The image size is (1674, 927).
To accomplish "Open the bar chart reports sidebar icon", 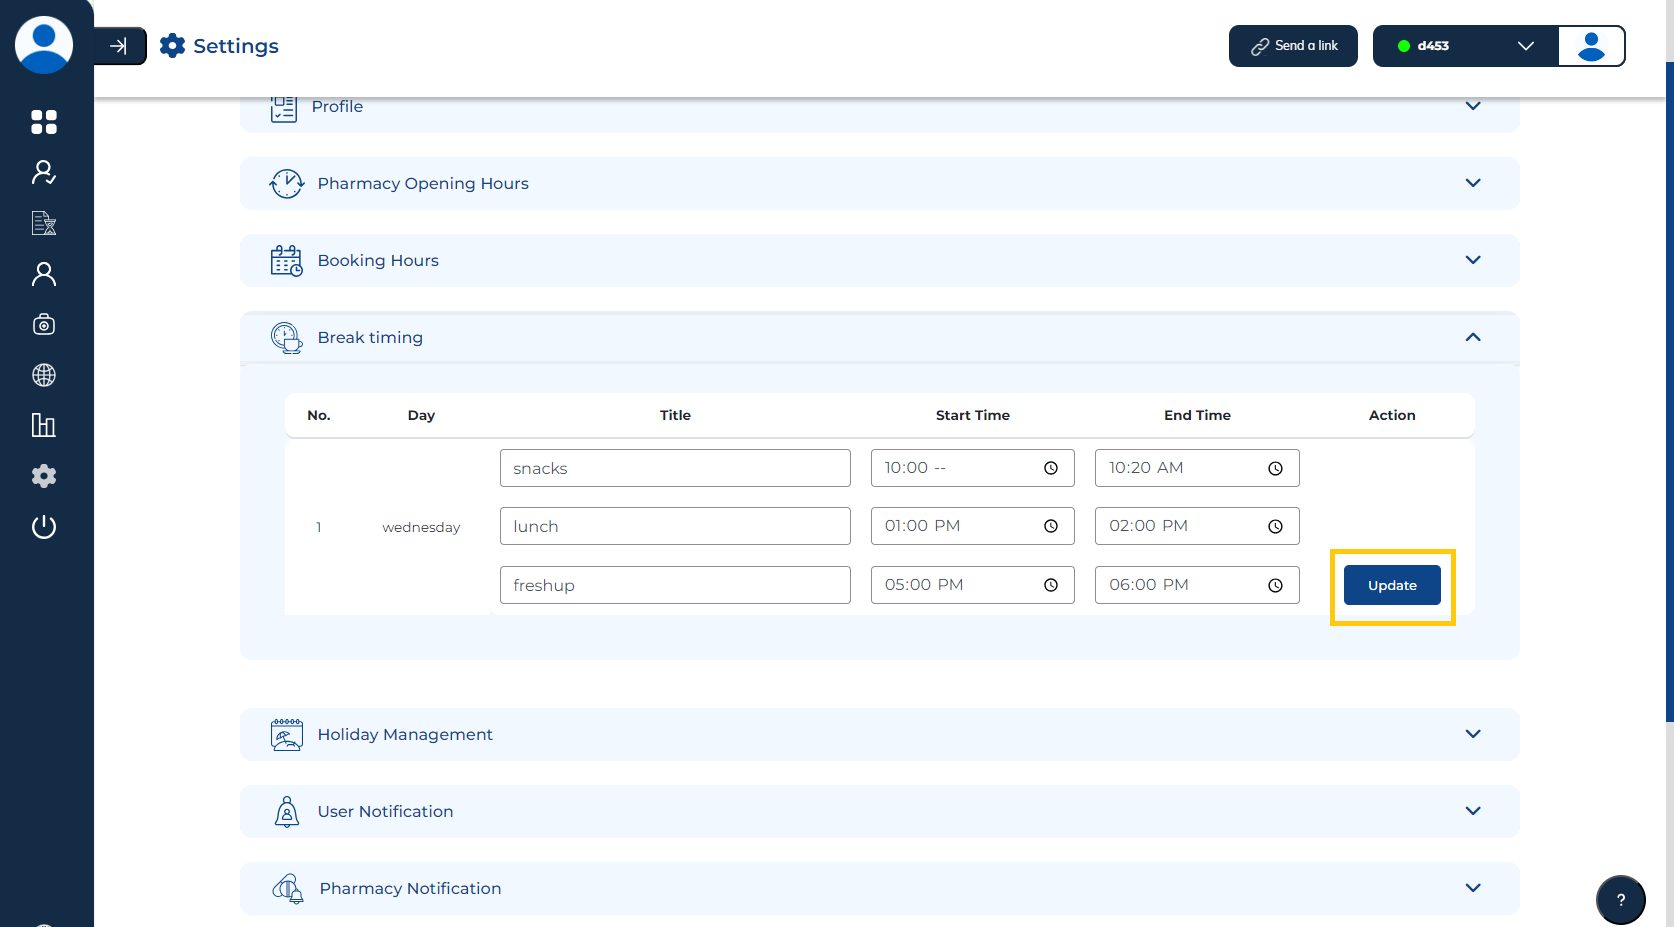I will 44,425.
